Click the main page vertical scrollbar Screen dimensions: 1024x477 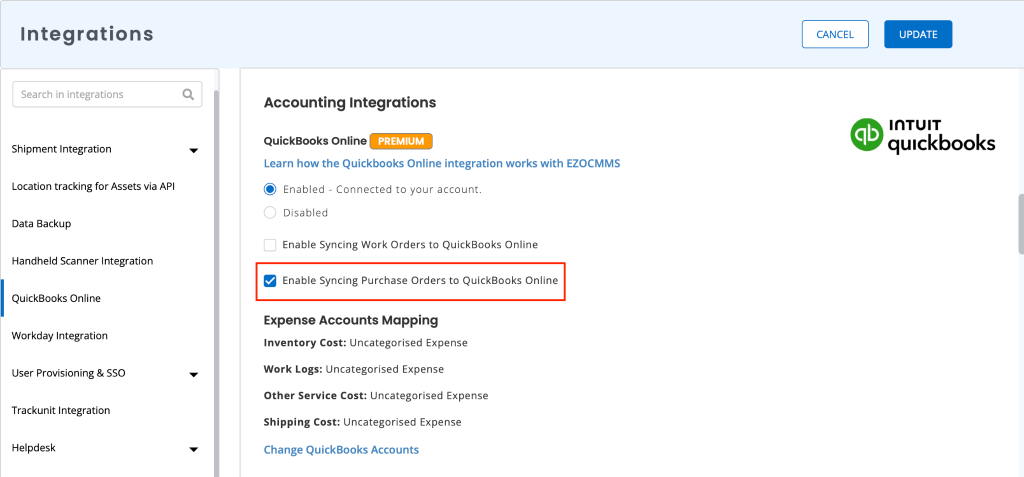point(1021,223)
